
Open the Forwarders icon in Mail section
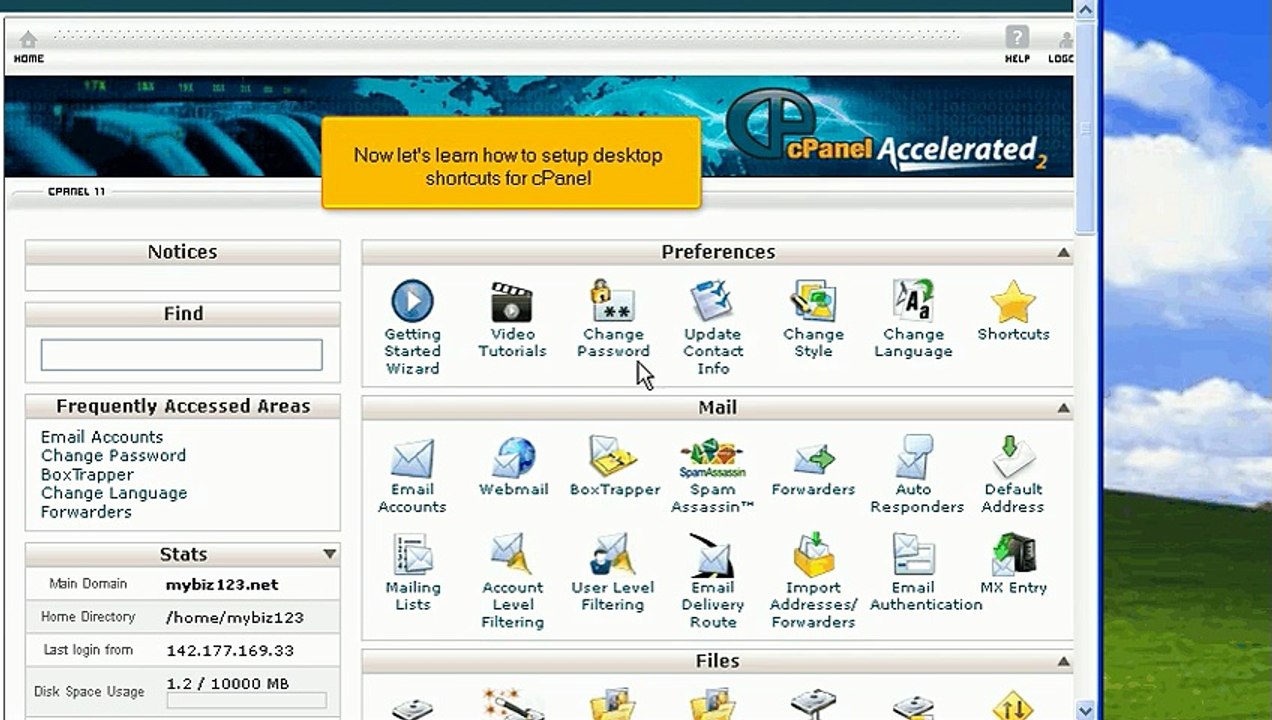(813, 459)
